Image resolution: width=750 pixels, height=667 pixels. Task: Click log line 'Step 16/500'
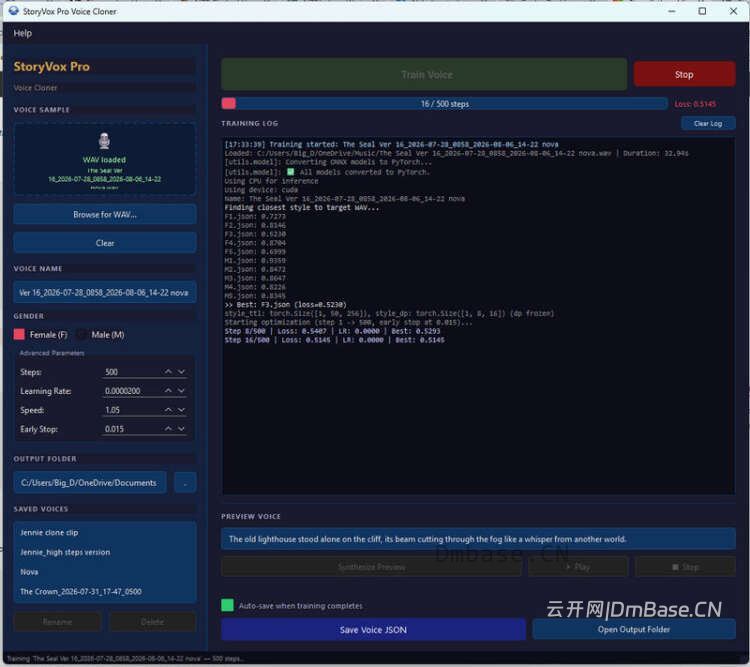click(334, 340)
